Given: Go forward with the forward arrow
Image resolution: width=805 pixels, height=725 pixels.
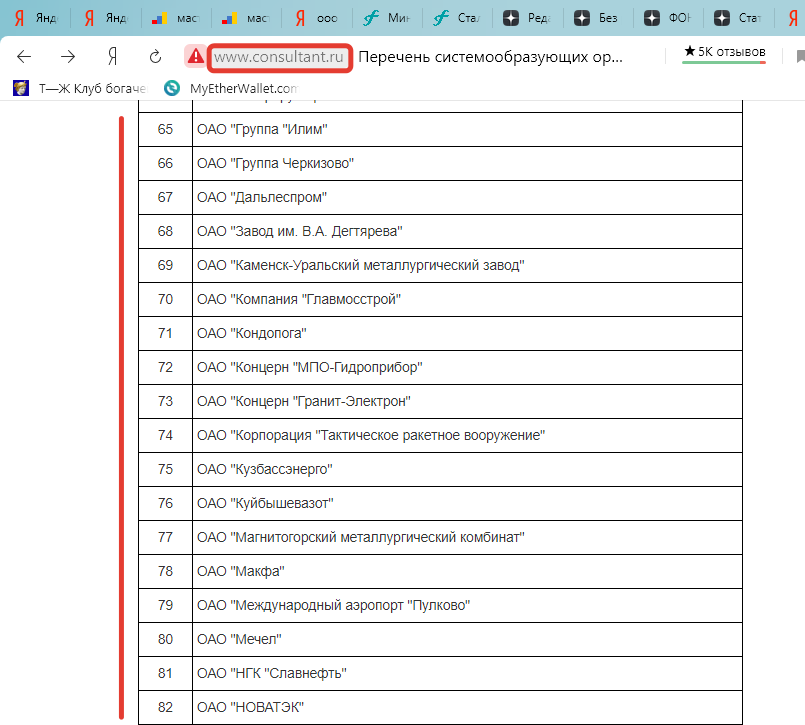Looking at the screenshot, I should pos(68,56).
